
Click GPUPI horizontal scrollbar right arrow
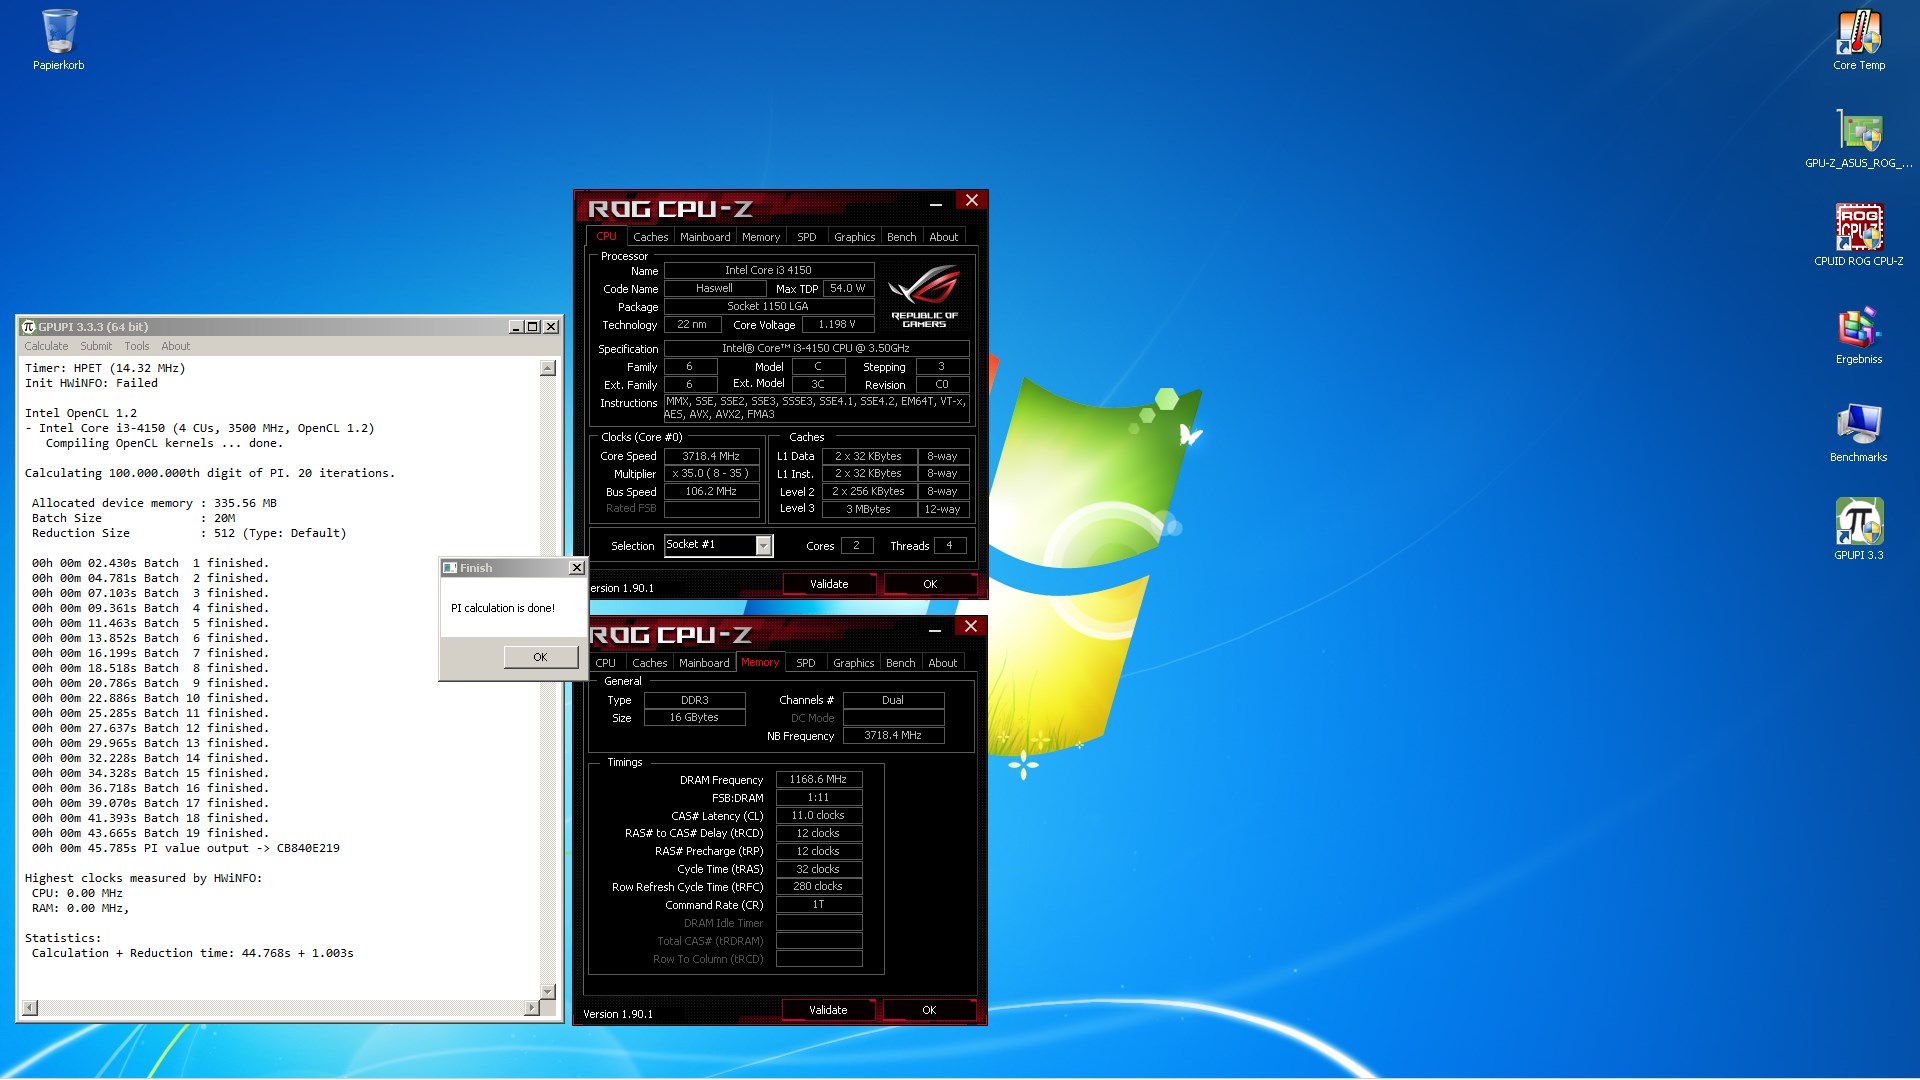click(x=531, y=1008)
